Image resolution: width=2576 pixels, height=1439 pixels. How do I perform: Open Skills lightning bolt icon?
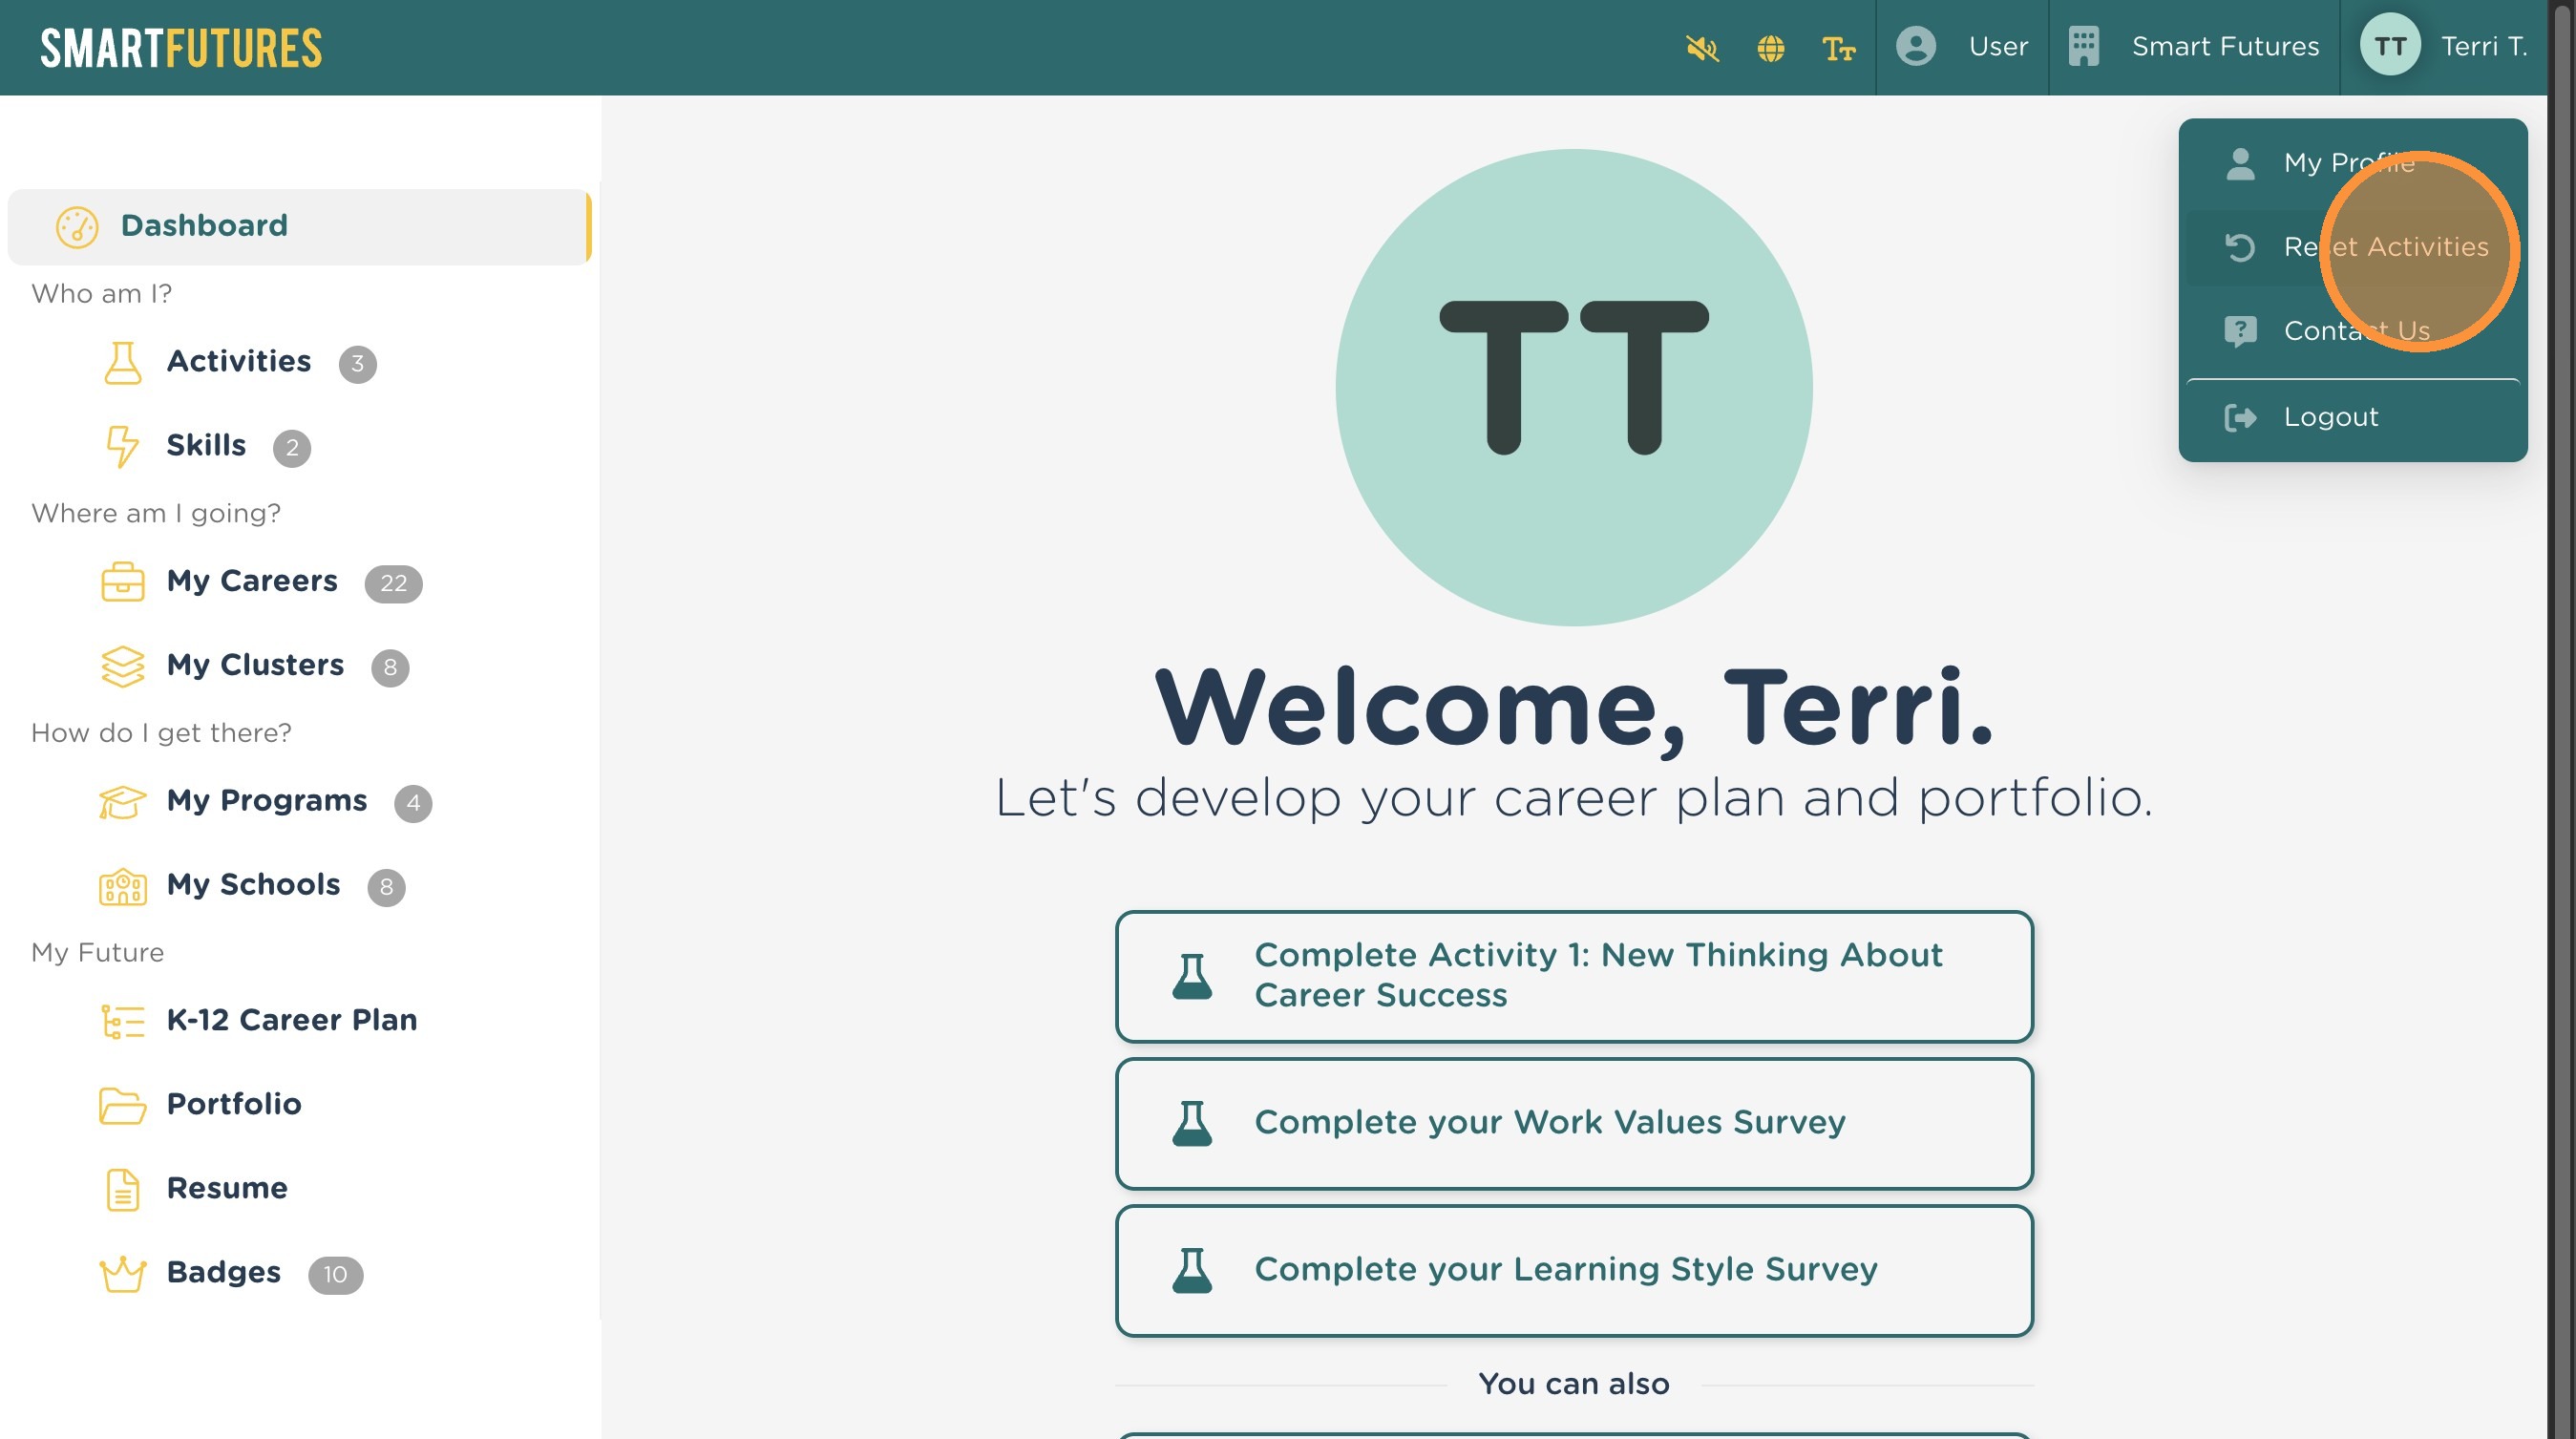pyautogui.click(x=122, y=446)
